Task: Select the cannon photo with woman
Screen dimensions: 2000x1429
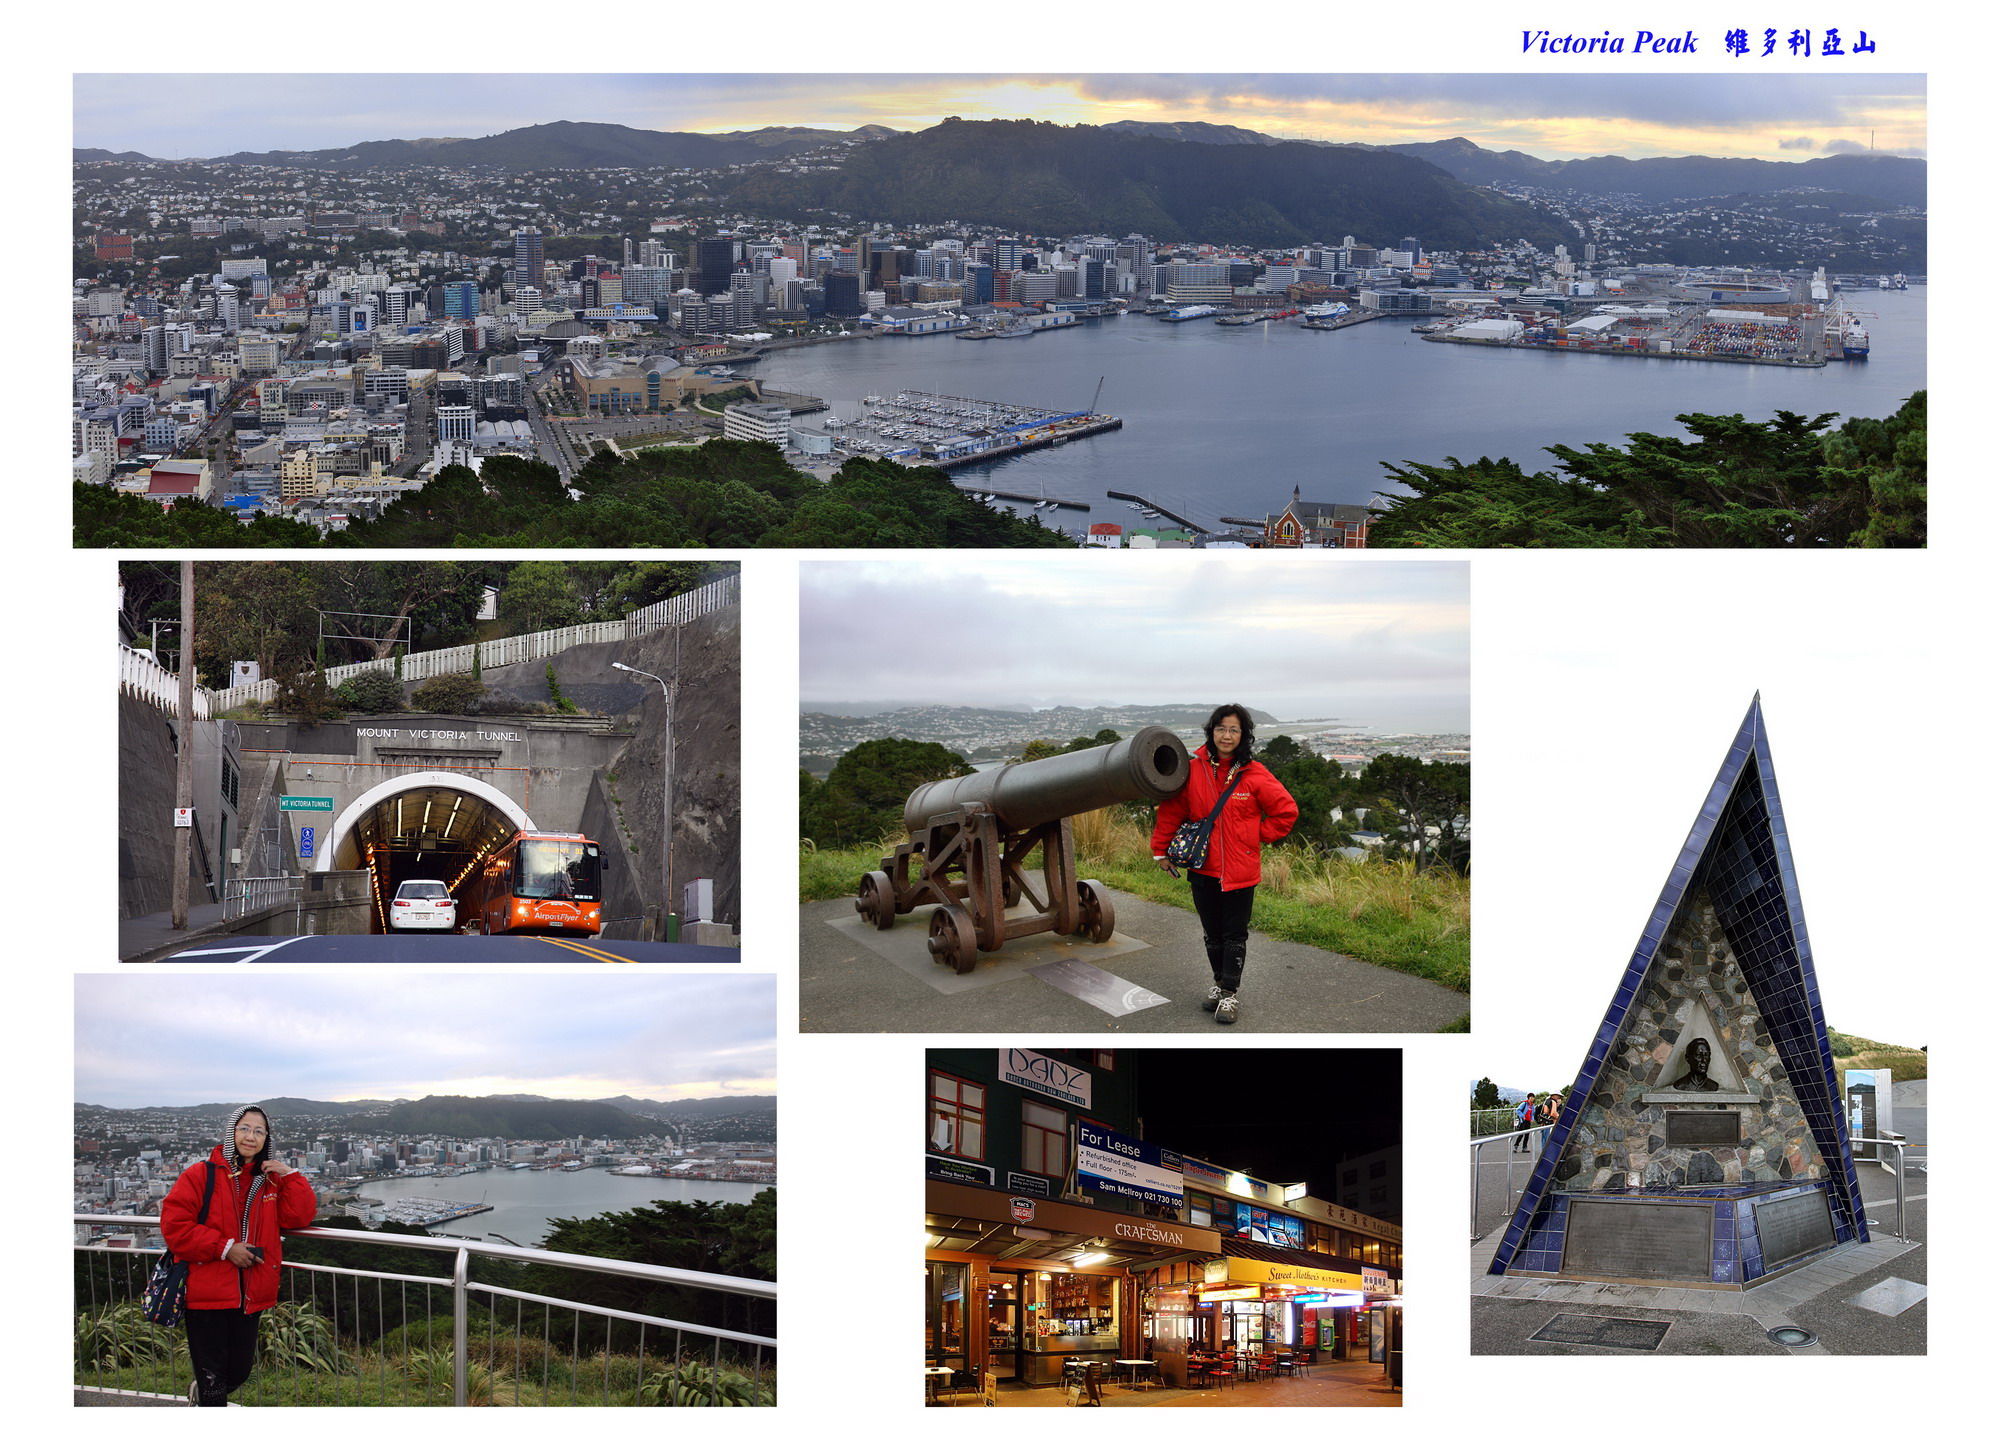Action: [1134, 796]
